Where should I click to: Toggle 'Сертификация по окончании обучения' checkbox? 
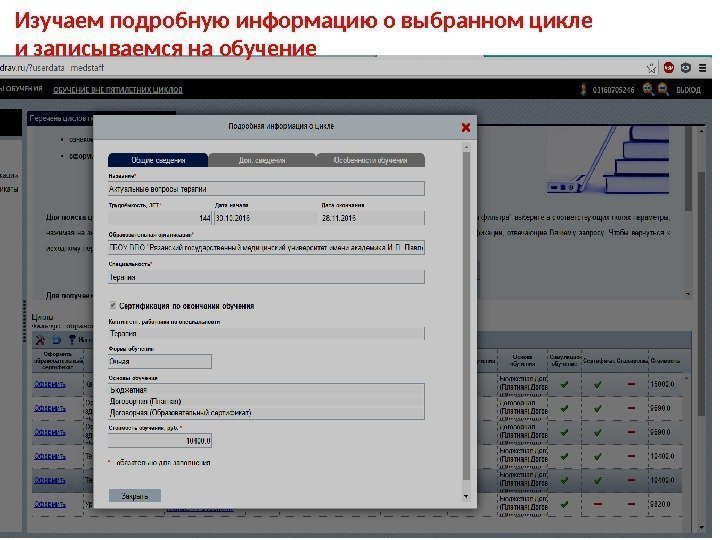pos(112,305)
